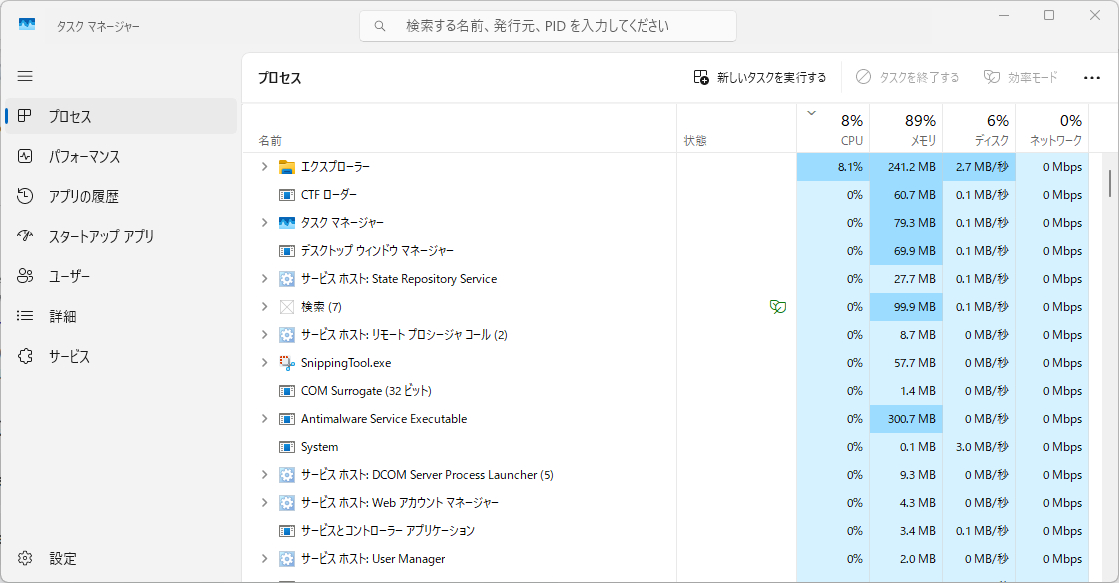Click the System process icon
The width and height of the screenshot is (1119, 583).
tap(287, 447)
